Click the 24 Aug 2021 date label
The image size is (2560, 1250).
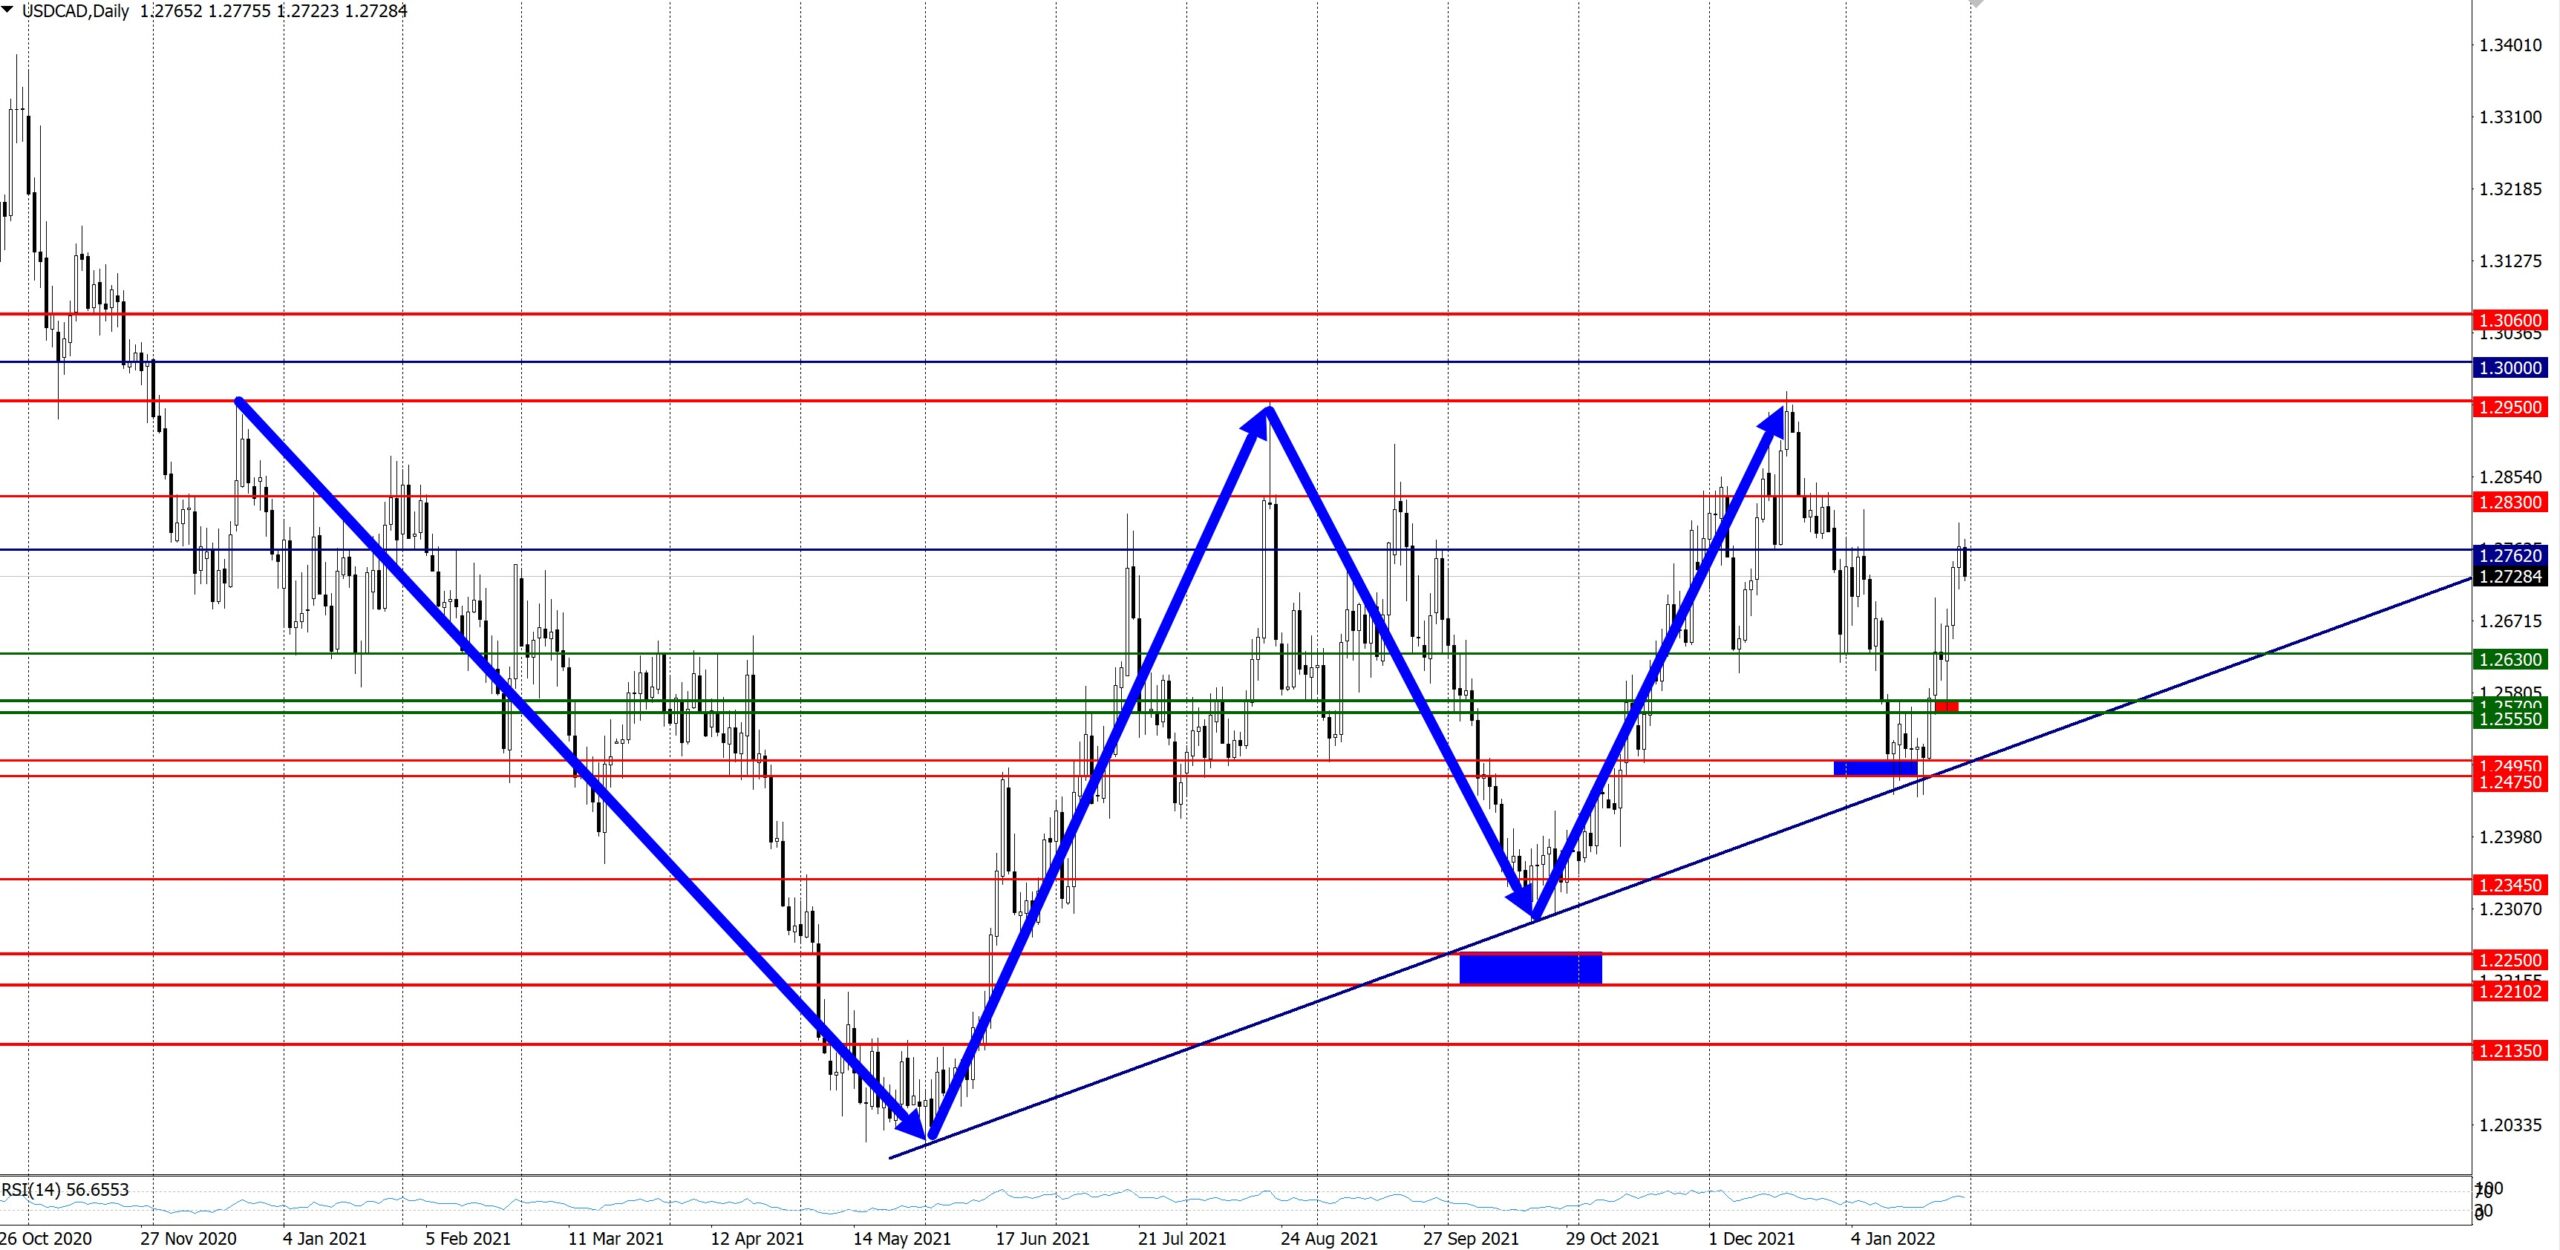click(1328, 1238)
